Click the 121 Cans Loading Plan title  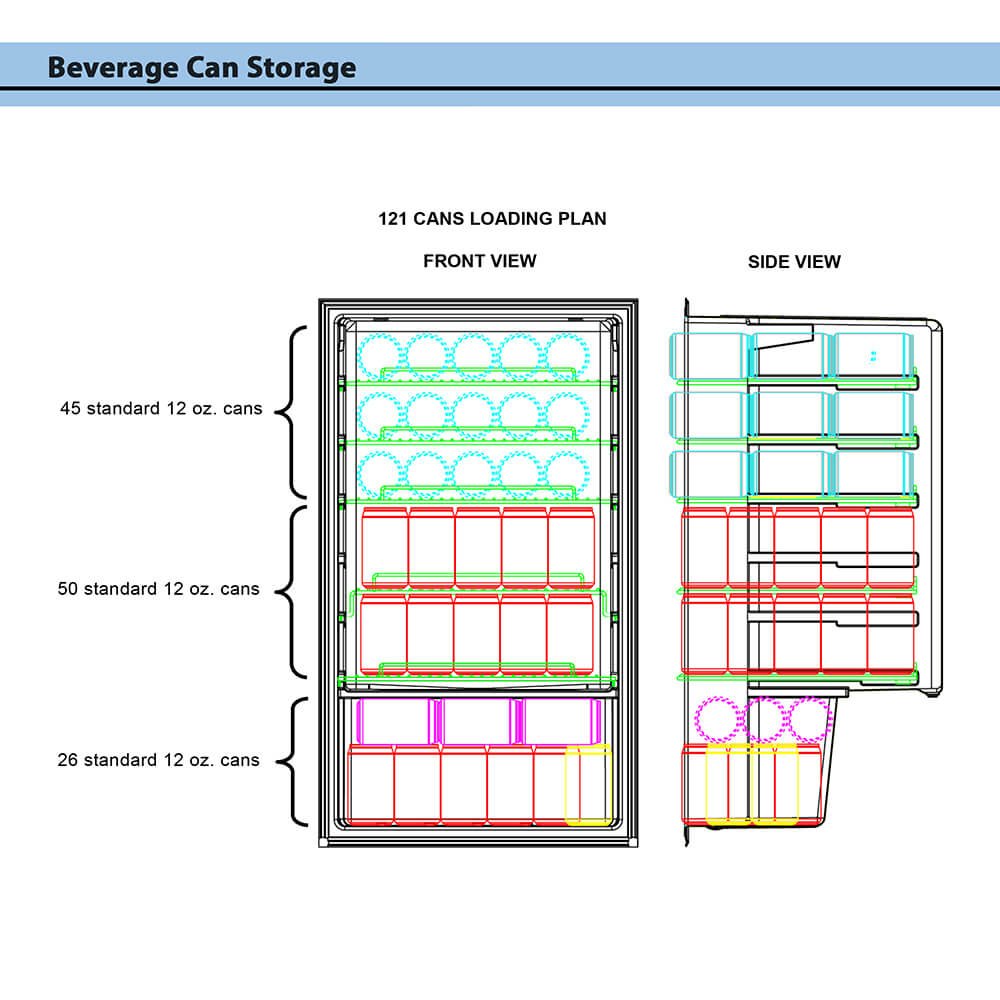(x=492, y=218)
